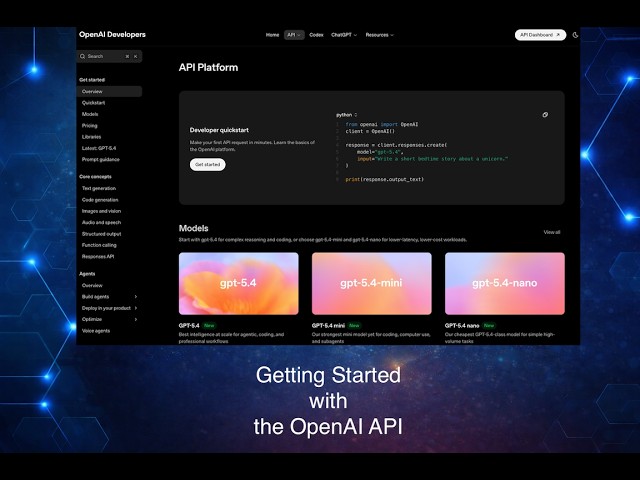640x480 pixels.
Task: Open Responses API in sidebar
Action: 98,257
